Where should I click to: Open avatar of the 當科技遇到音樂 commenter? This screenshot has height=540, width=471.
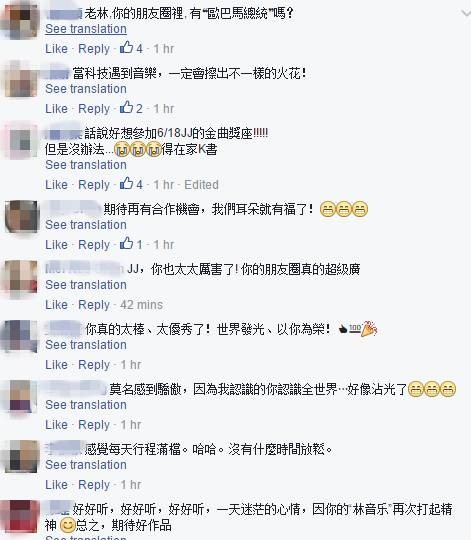20,80
